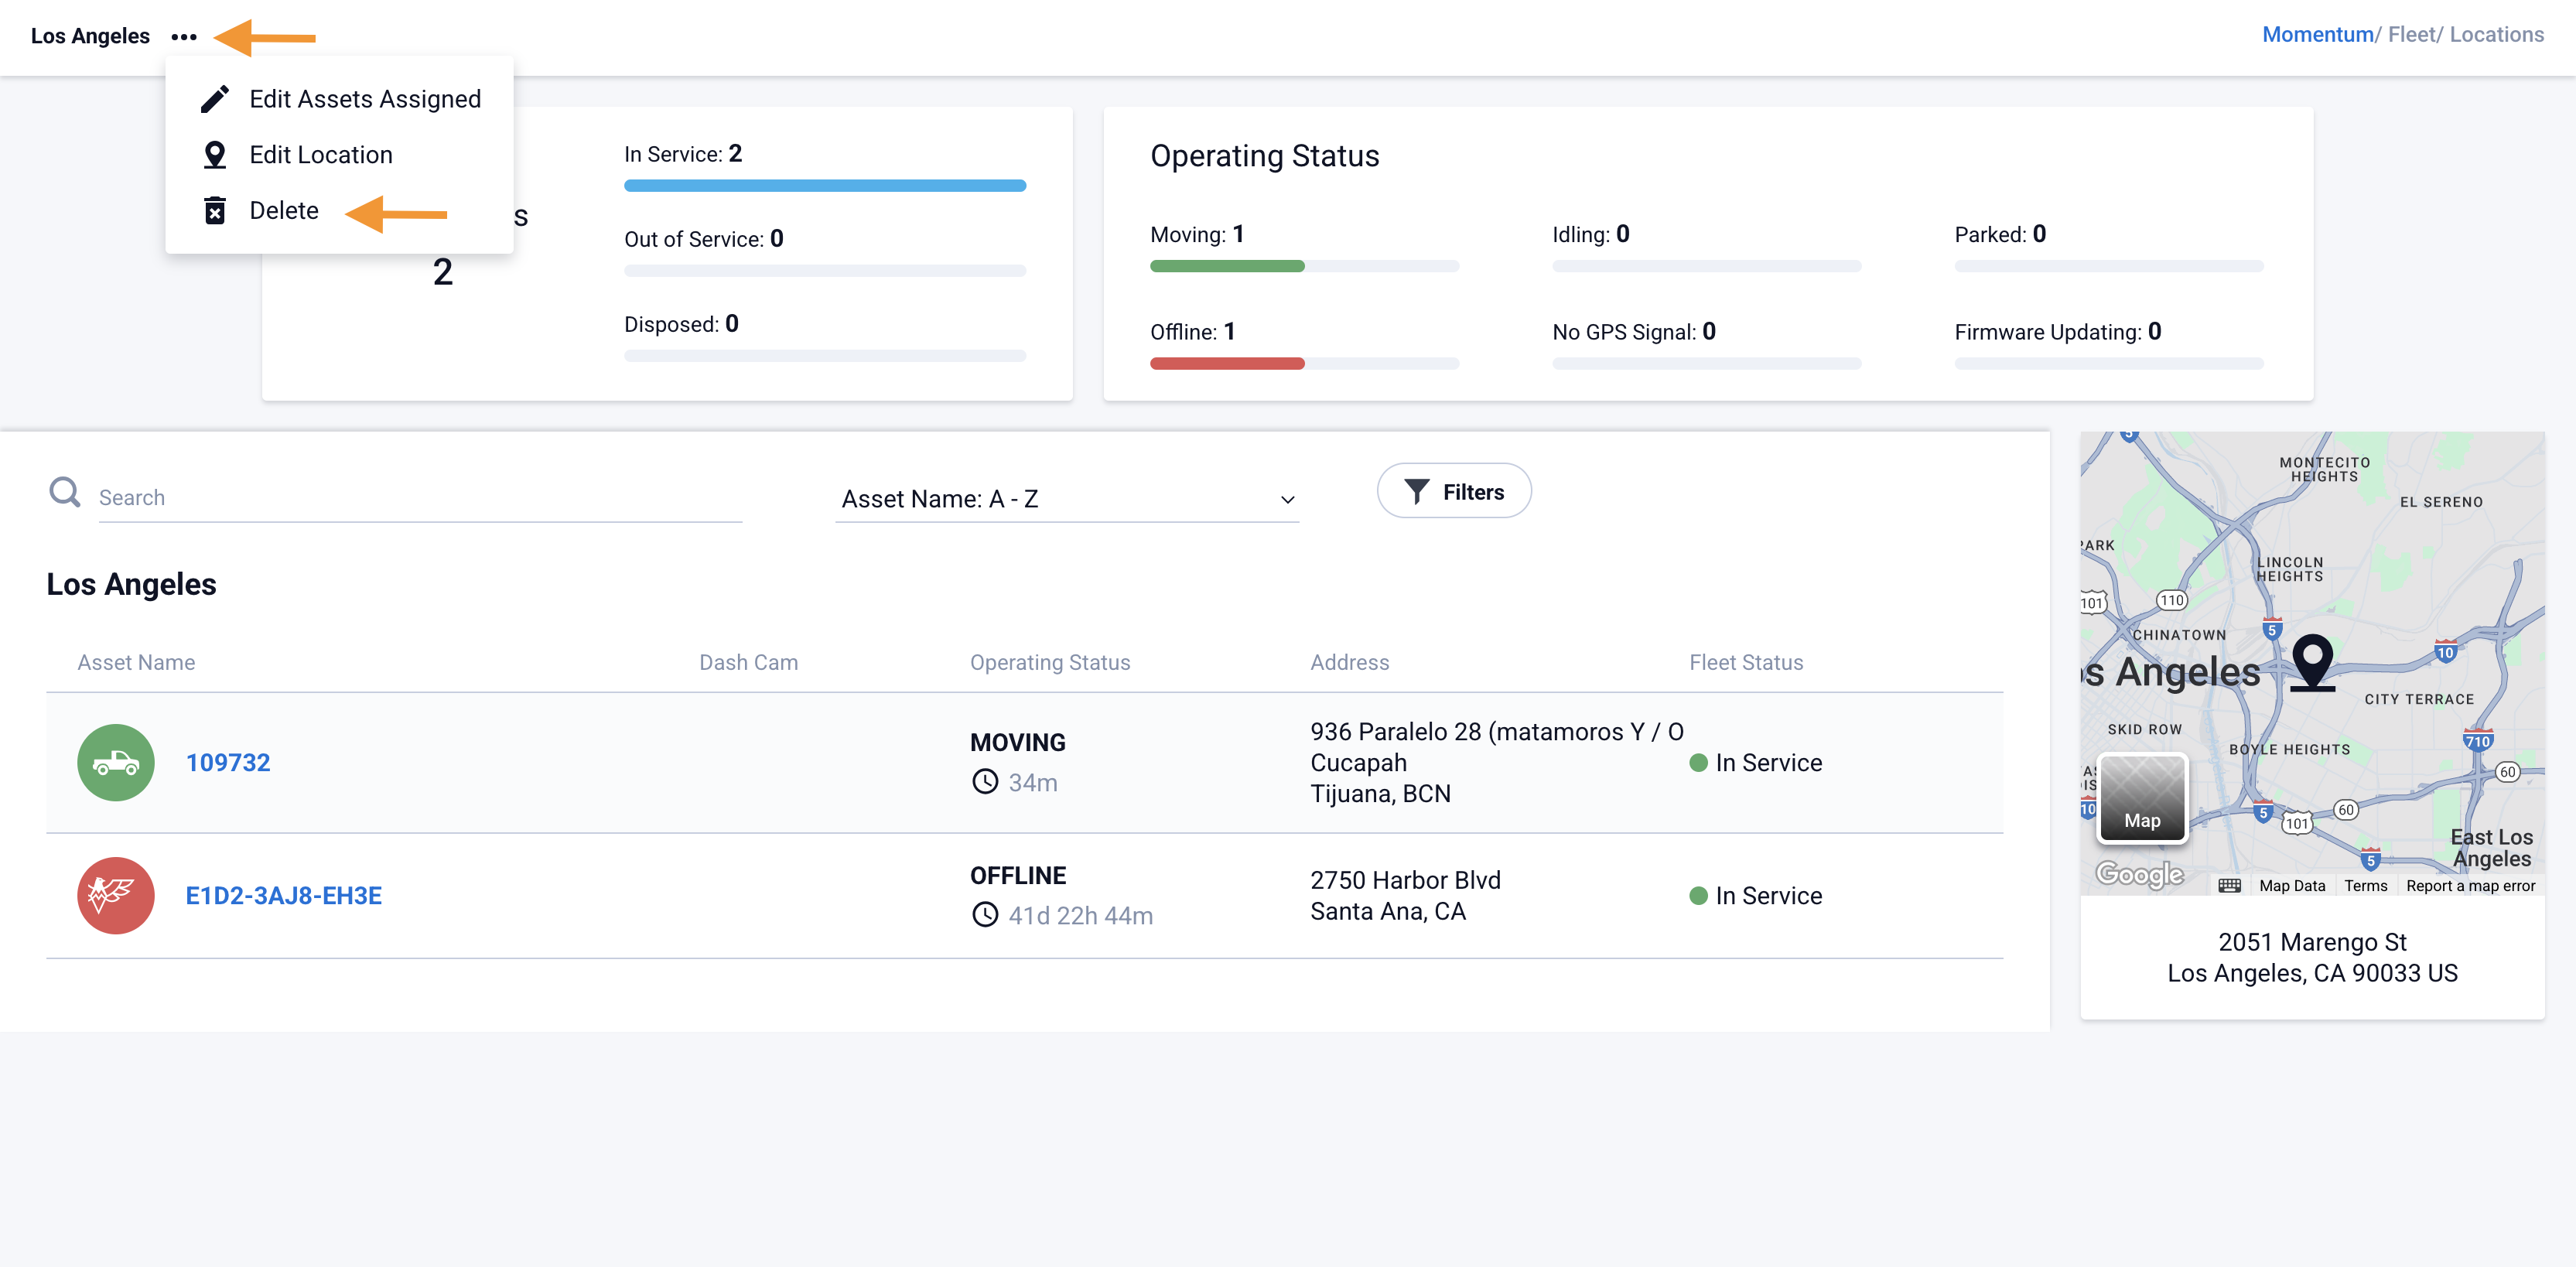Image resolution: width=2576 pixels, height=1267 pixels.
Task: Click the Momentum breadcrumb link
Action: coord(2317,35)
